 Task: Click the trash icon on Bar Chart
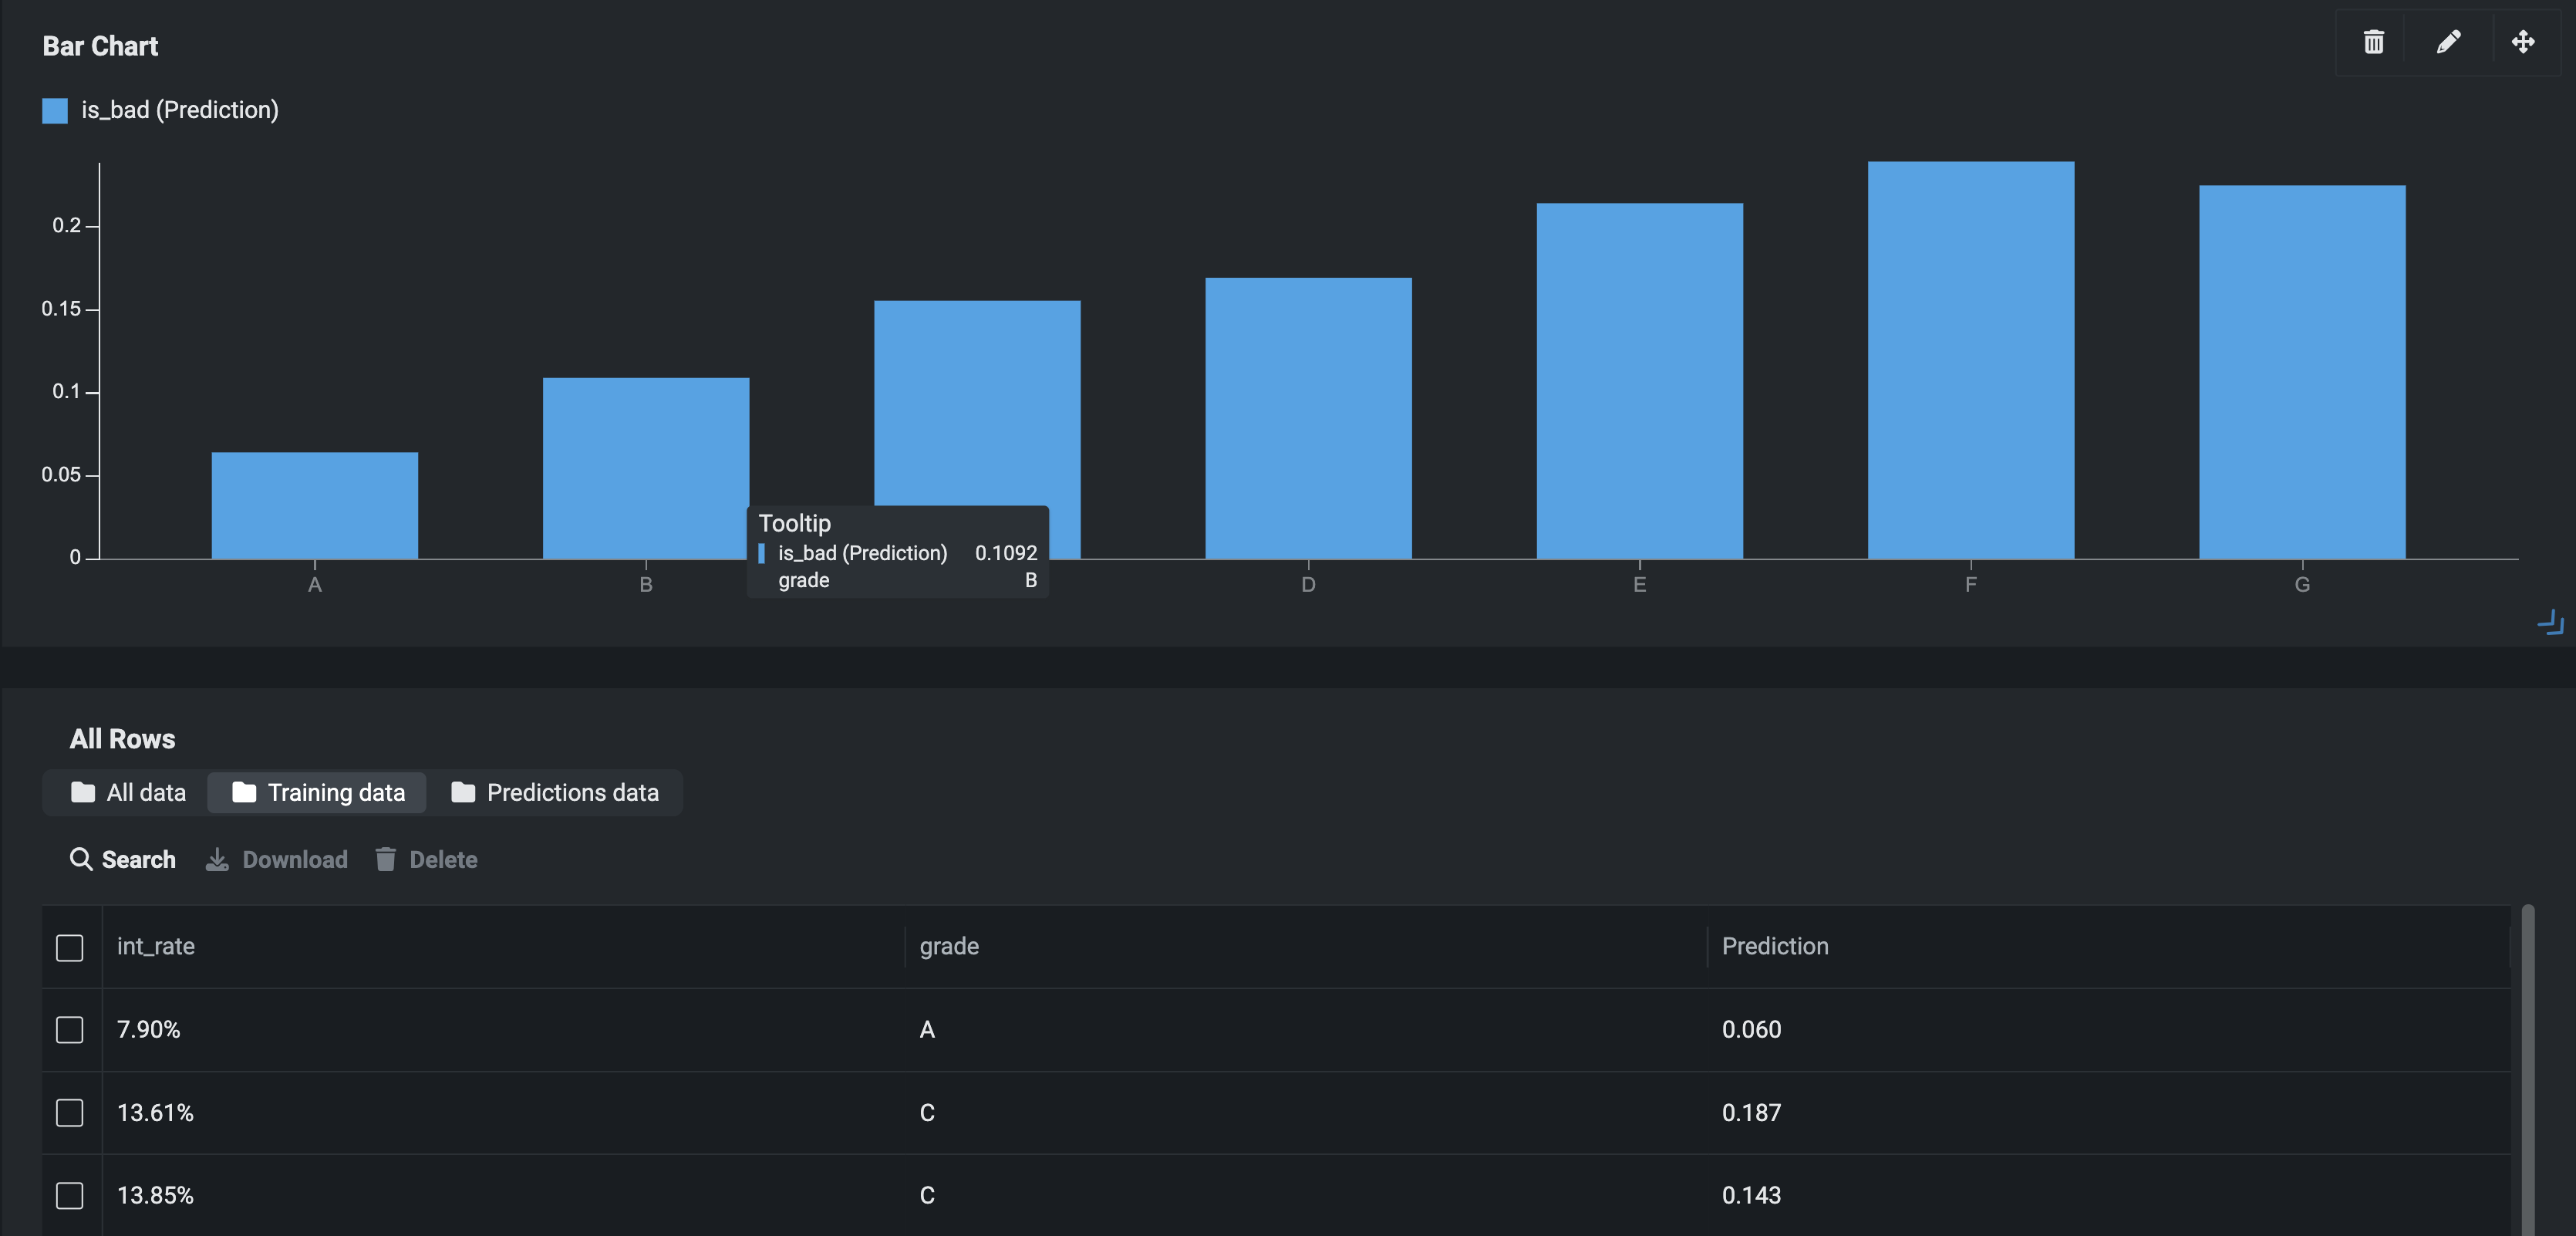(x=2373, y=42)
